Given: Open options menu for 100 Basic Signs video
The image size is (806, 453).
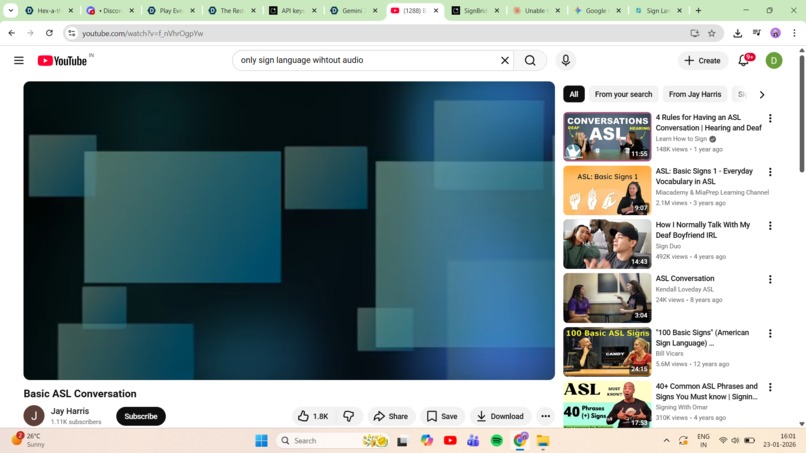Looking at the screenshot, I should (770, 333).
